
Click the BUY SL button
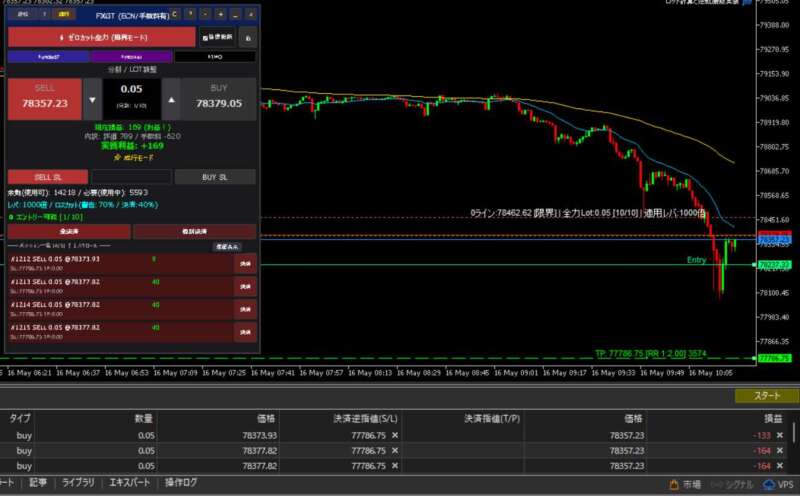pyautogui.click(x=215, y=177)
